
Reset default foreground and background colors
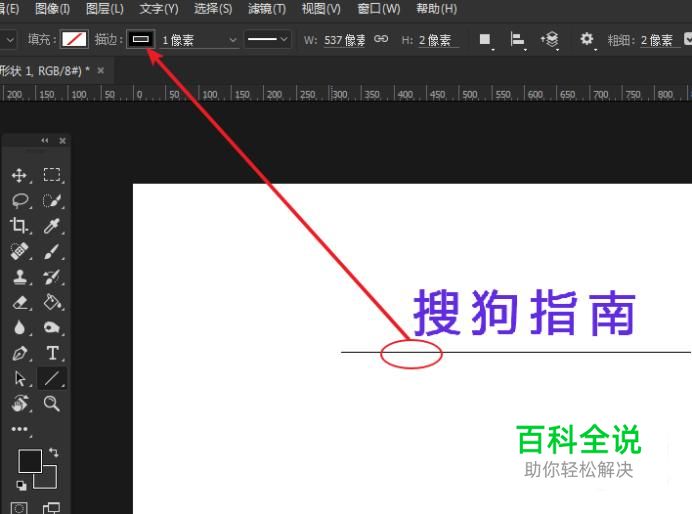(x=21, y=485)
